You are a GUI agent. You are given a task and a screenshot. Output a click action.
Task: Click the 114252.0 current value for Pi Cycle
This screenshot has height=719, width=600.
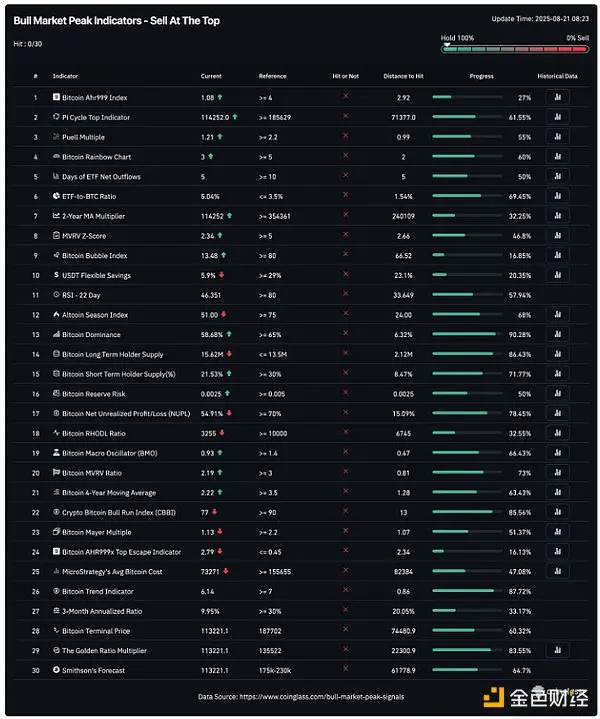[x=215, y=117]
